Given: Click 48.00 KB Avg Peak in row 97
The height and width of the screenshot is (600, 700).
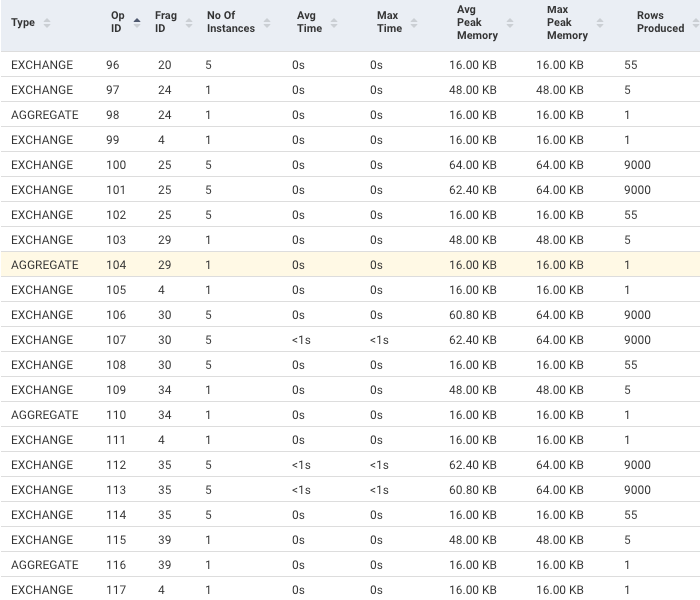Looking at the screenshot, I should 473,90.
